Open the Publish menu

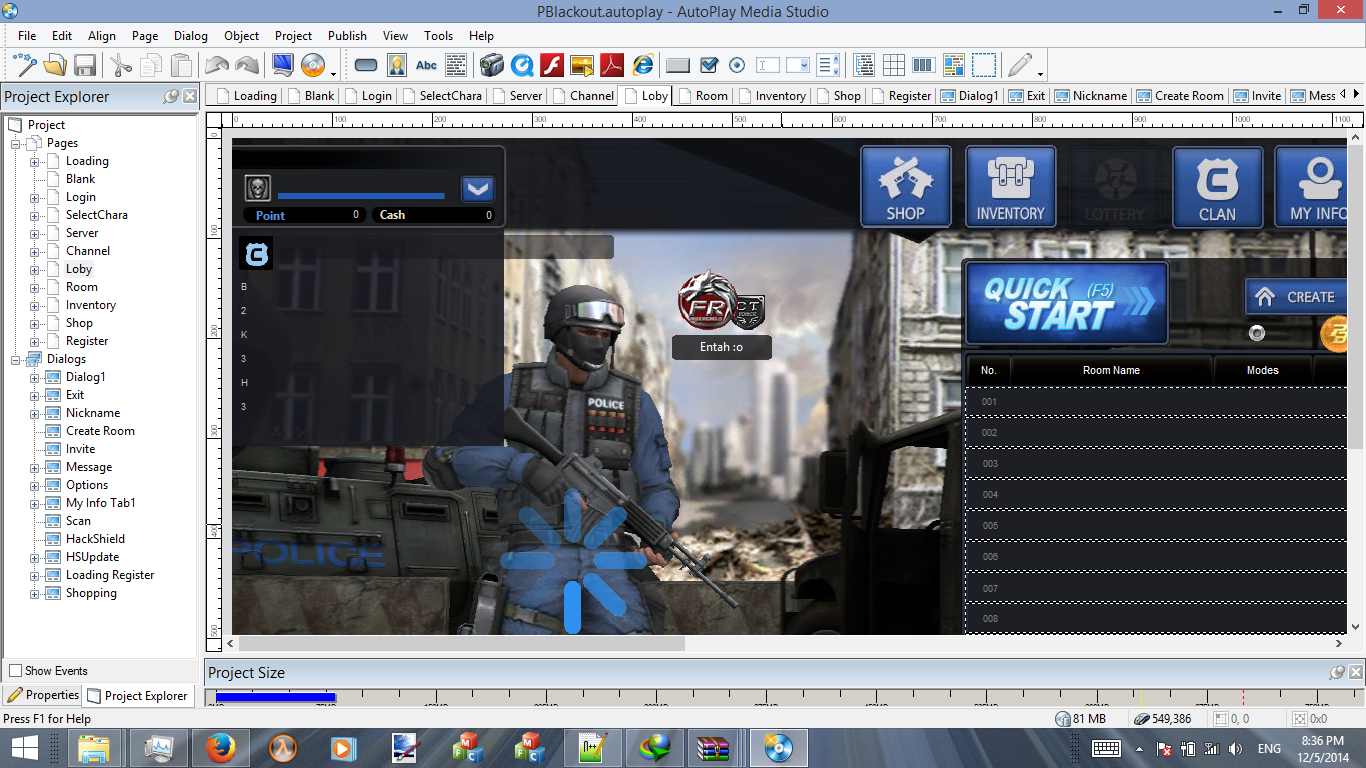(347, 36)
